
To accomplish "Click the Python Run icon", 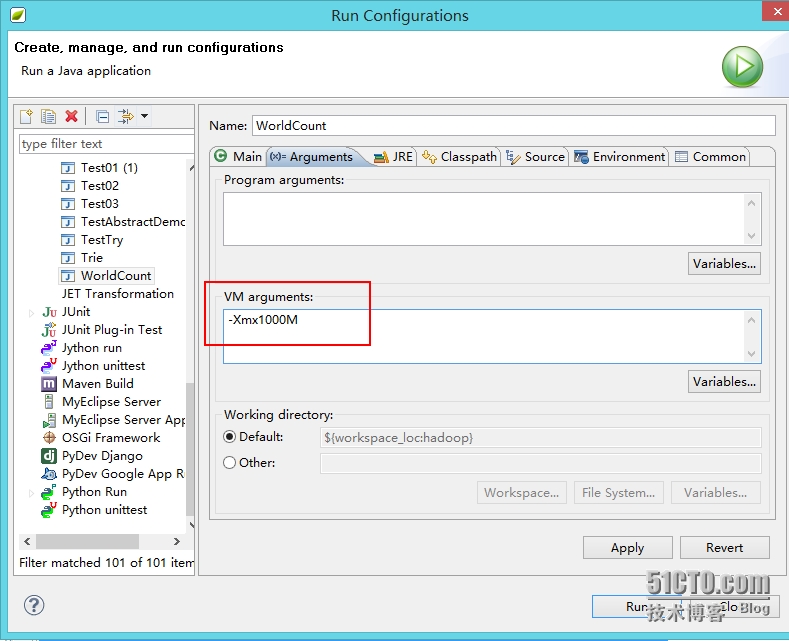I will [49, 492].
